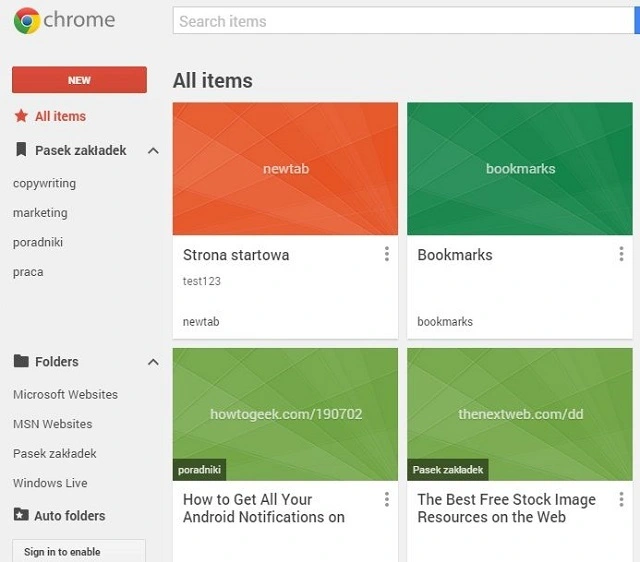This screenshot has height=562, width=640.
Task: Click the blue search button edge
Action: coord(637,20)
